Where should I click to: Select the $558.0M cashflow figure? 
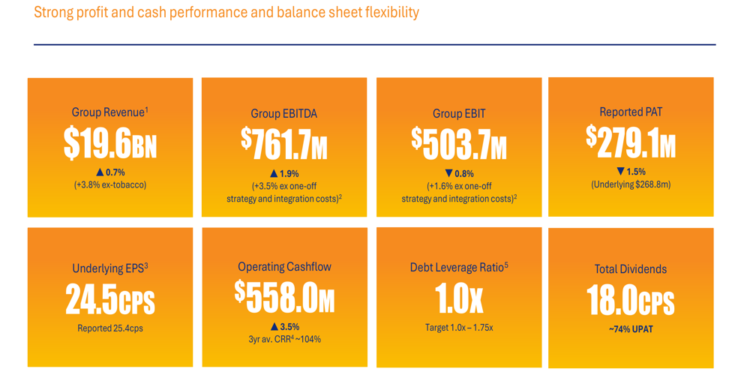tap(284, 297)
